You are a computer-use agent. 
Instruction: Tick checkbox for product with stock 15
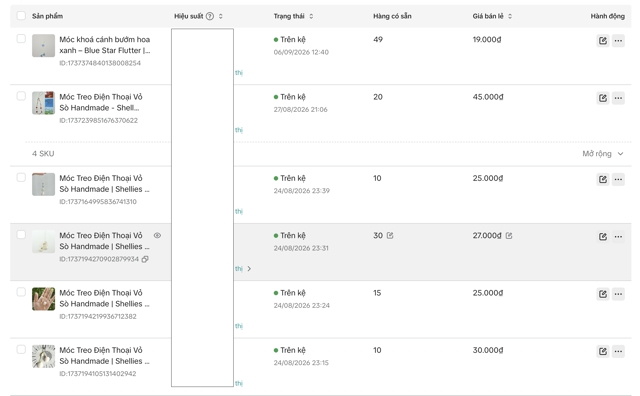[21, 292]
